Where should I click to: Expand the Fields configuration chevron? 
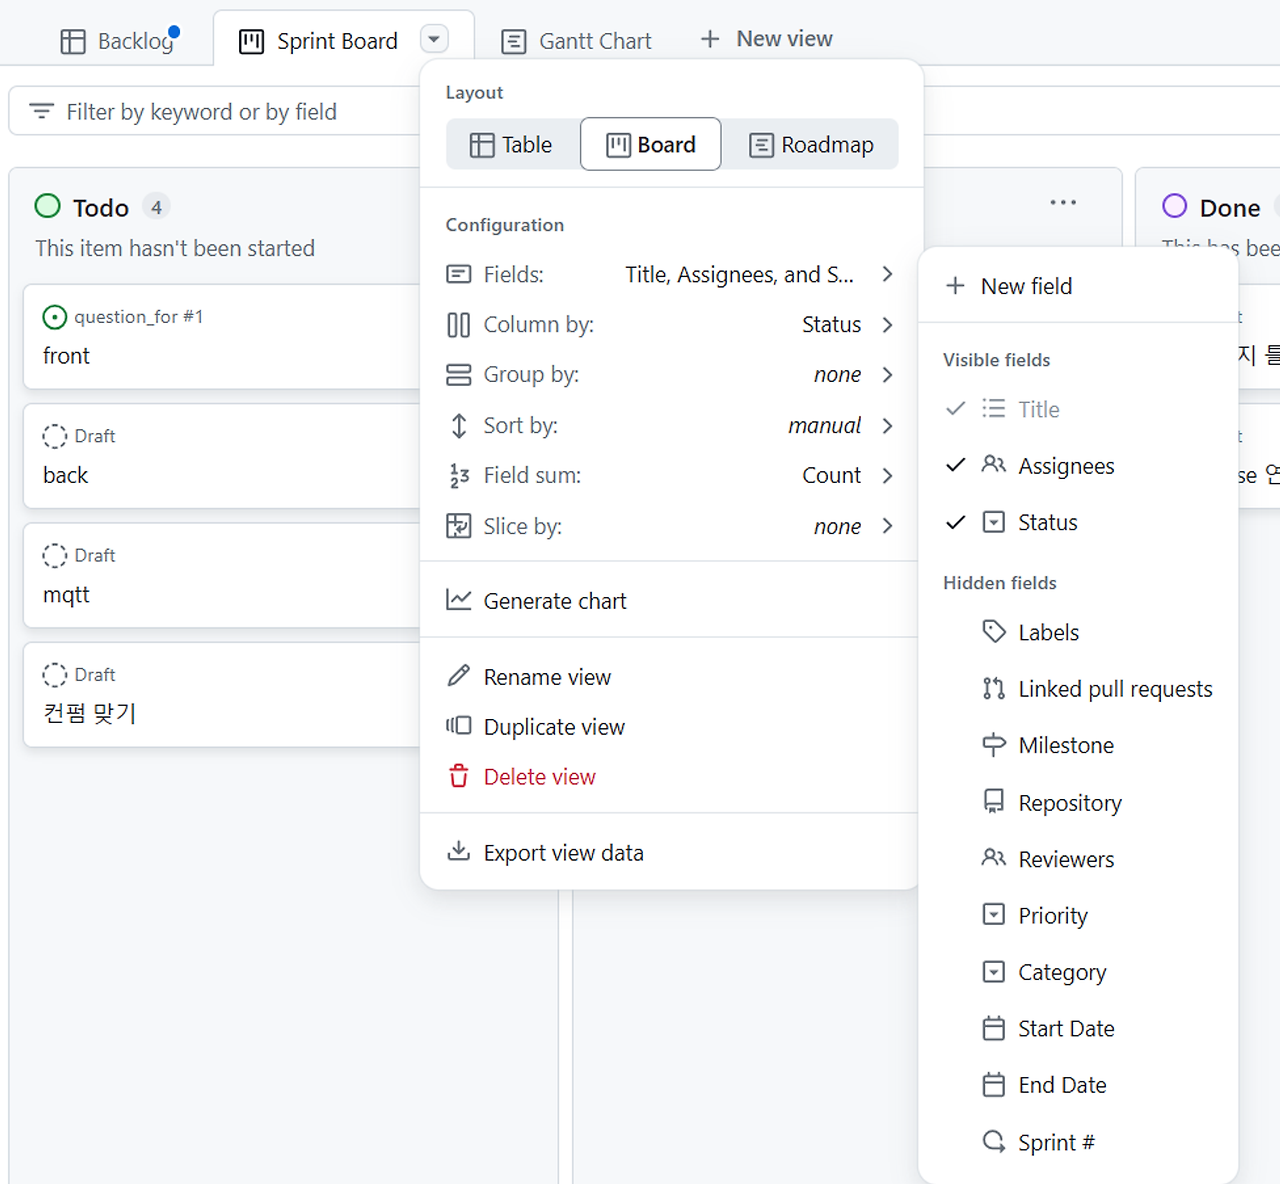click(887, 274)
